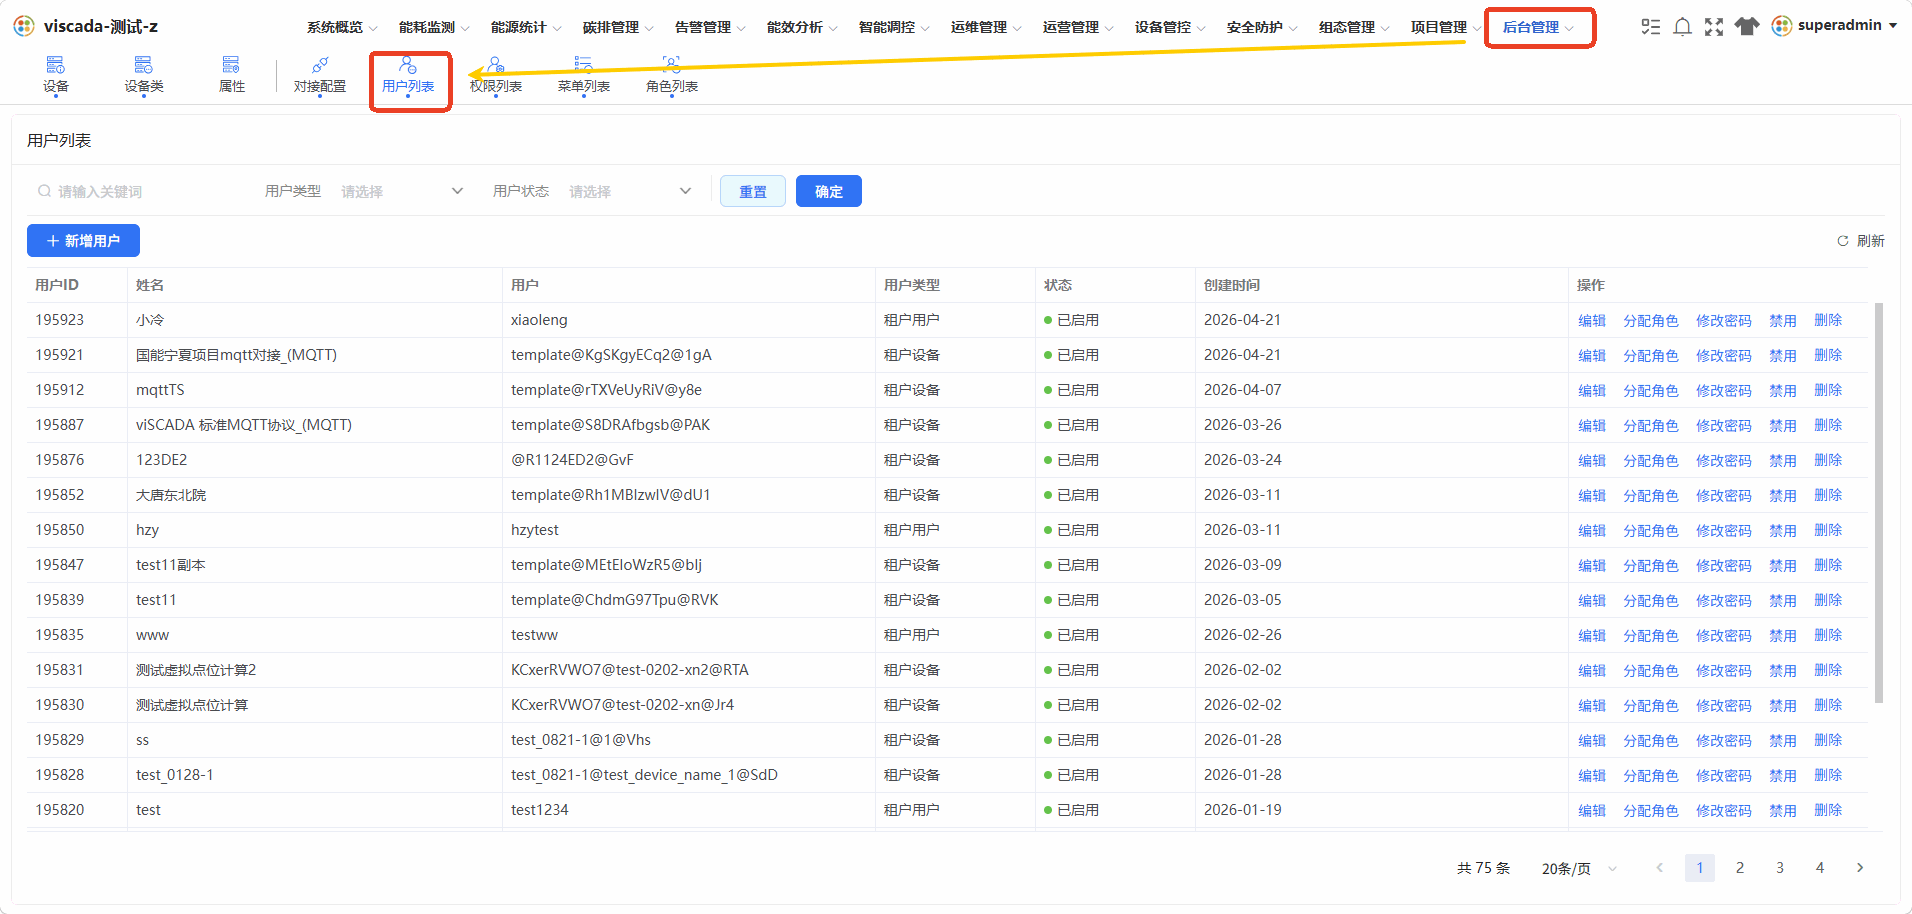Image resolution: width=1912 pixels, height=914 pixels.
Task: Click the viscada logo icon
Action: [24, 26]
